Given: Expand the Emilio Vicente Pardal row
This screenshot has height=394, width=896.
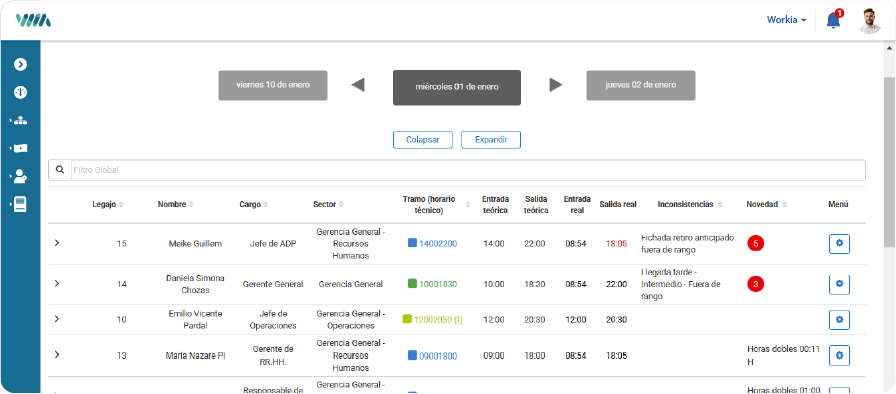Looking at the screenshot, I should tap(57, 319).
